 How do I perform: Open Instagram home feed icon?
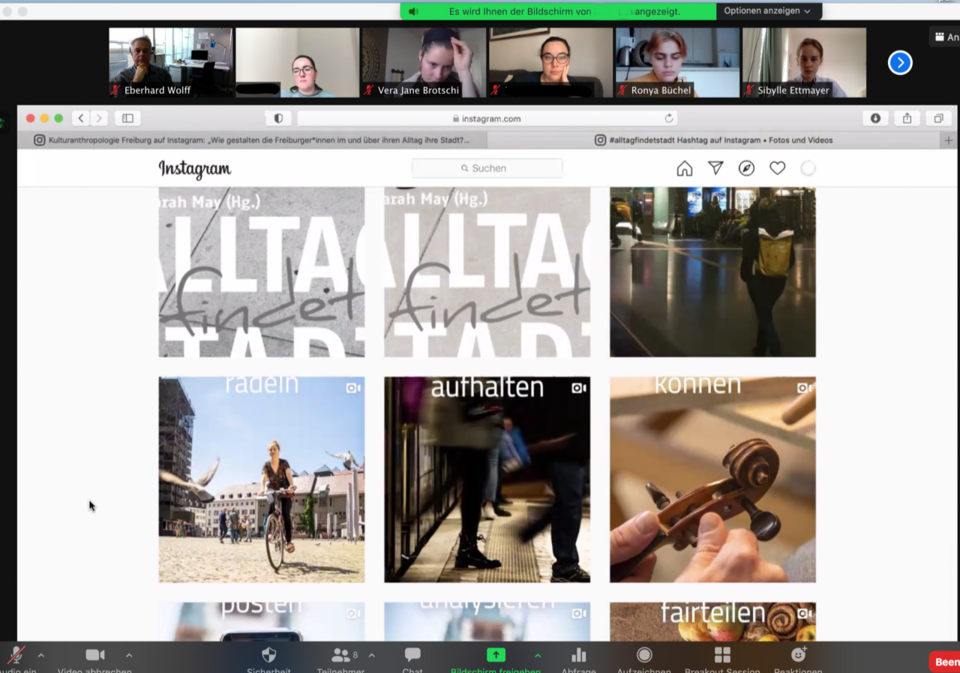[684, 168]
